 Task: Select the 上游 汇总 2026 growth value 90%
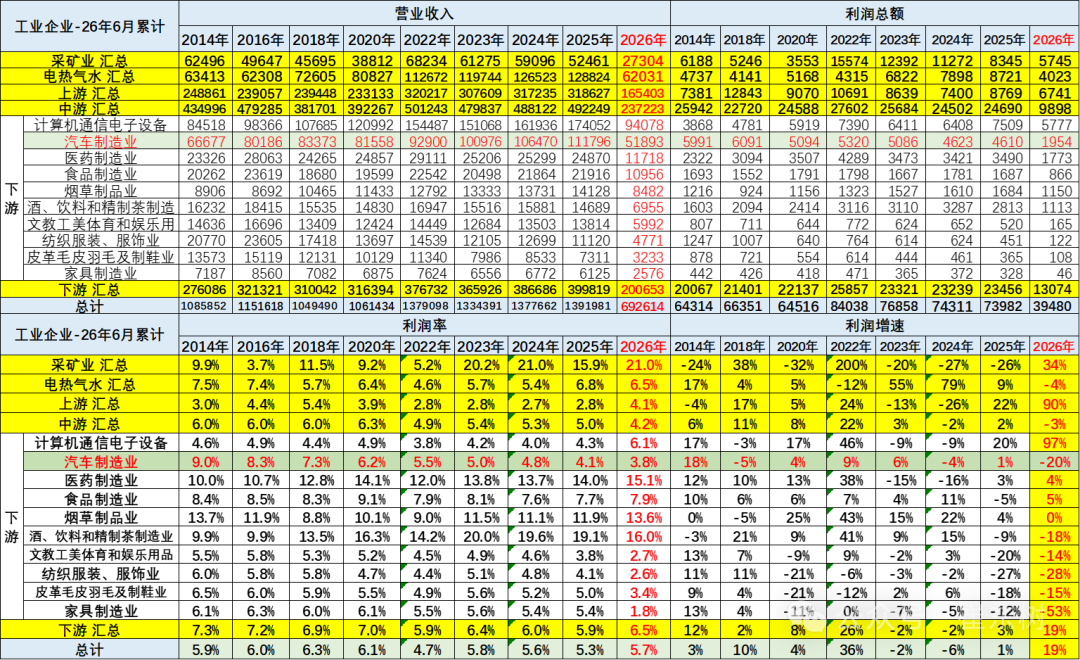pyautogui.click(x=1054, y=404)
